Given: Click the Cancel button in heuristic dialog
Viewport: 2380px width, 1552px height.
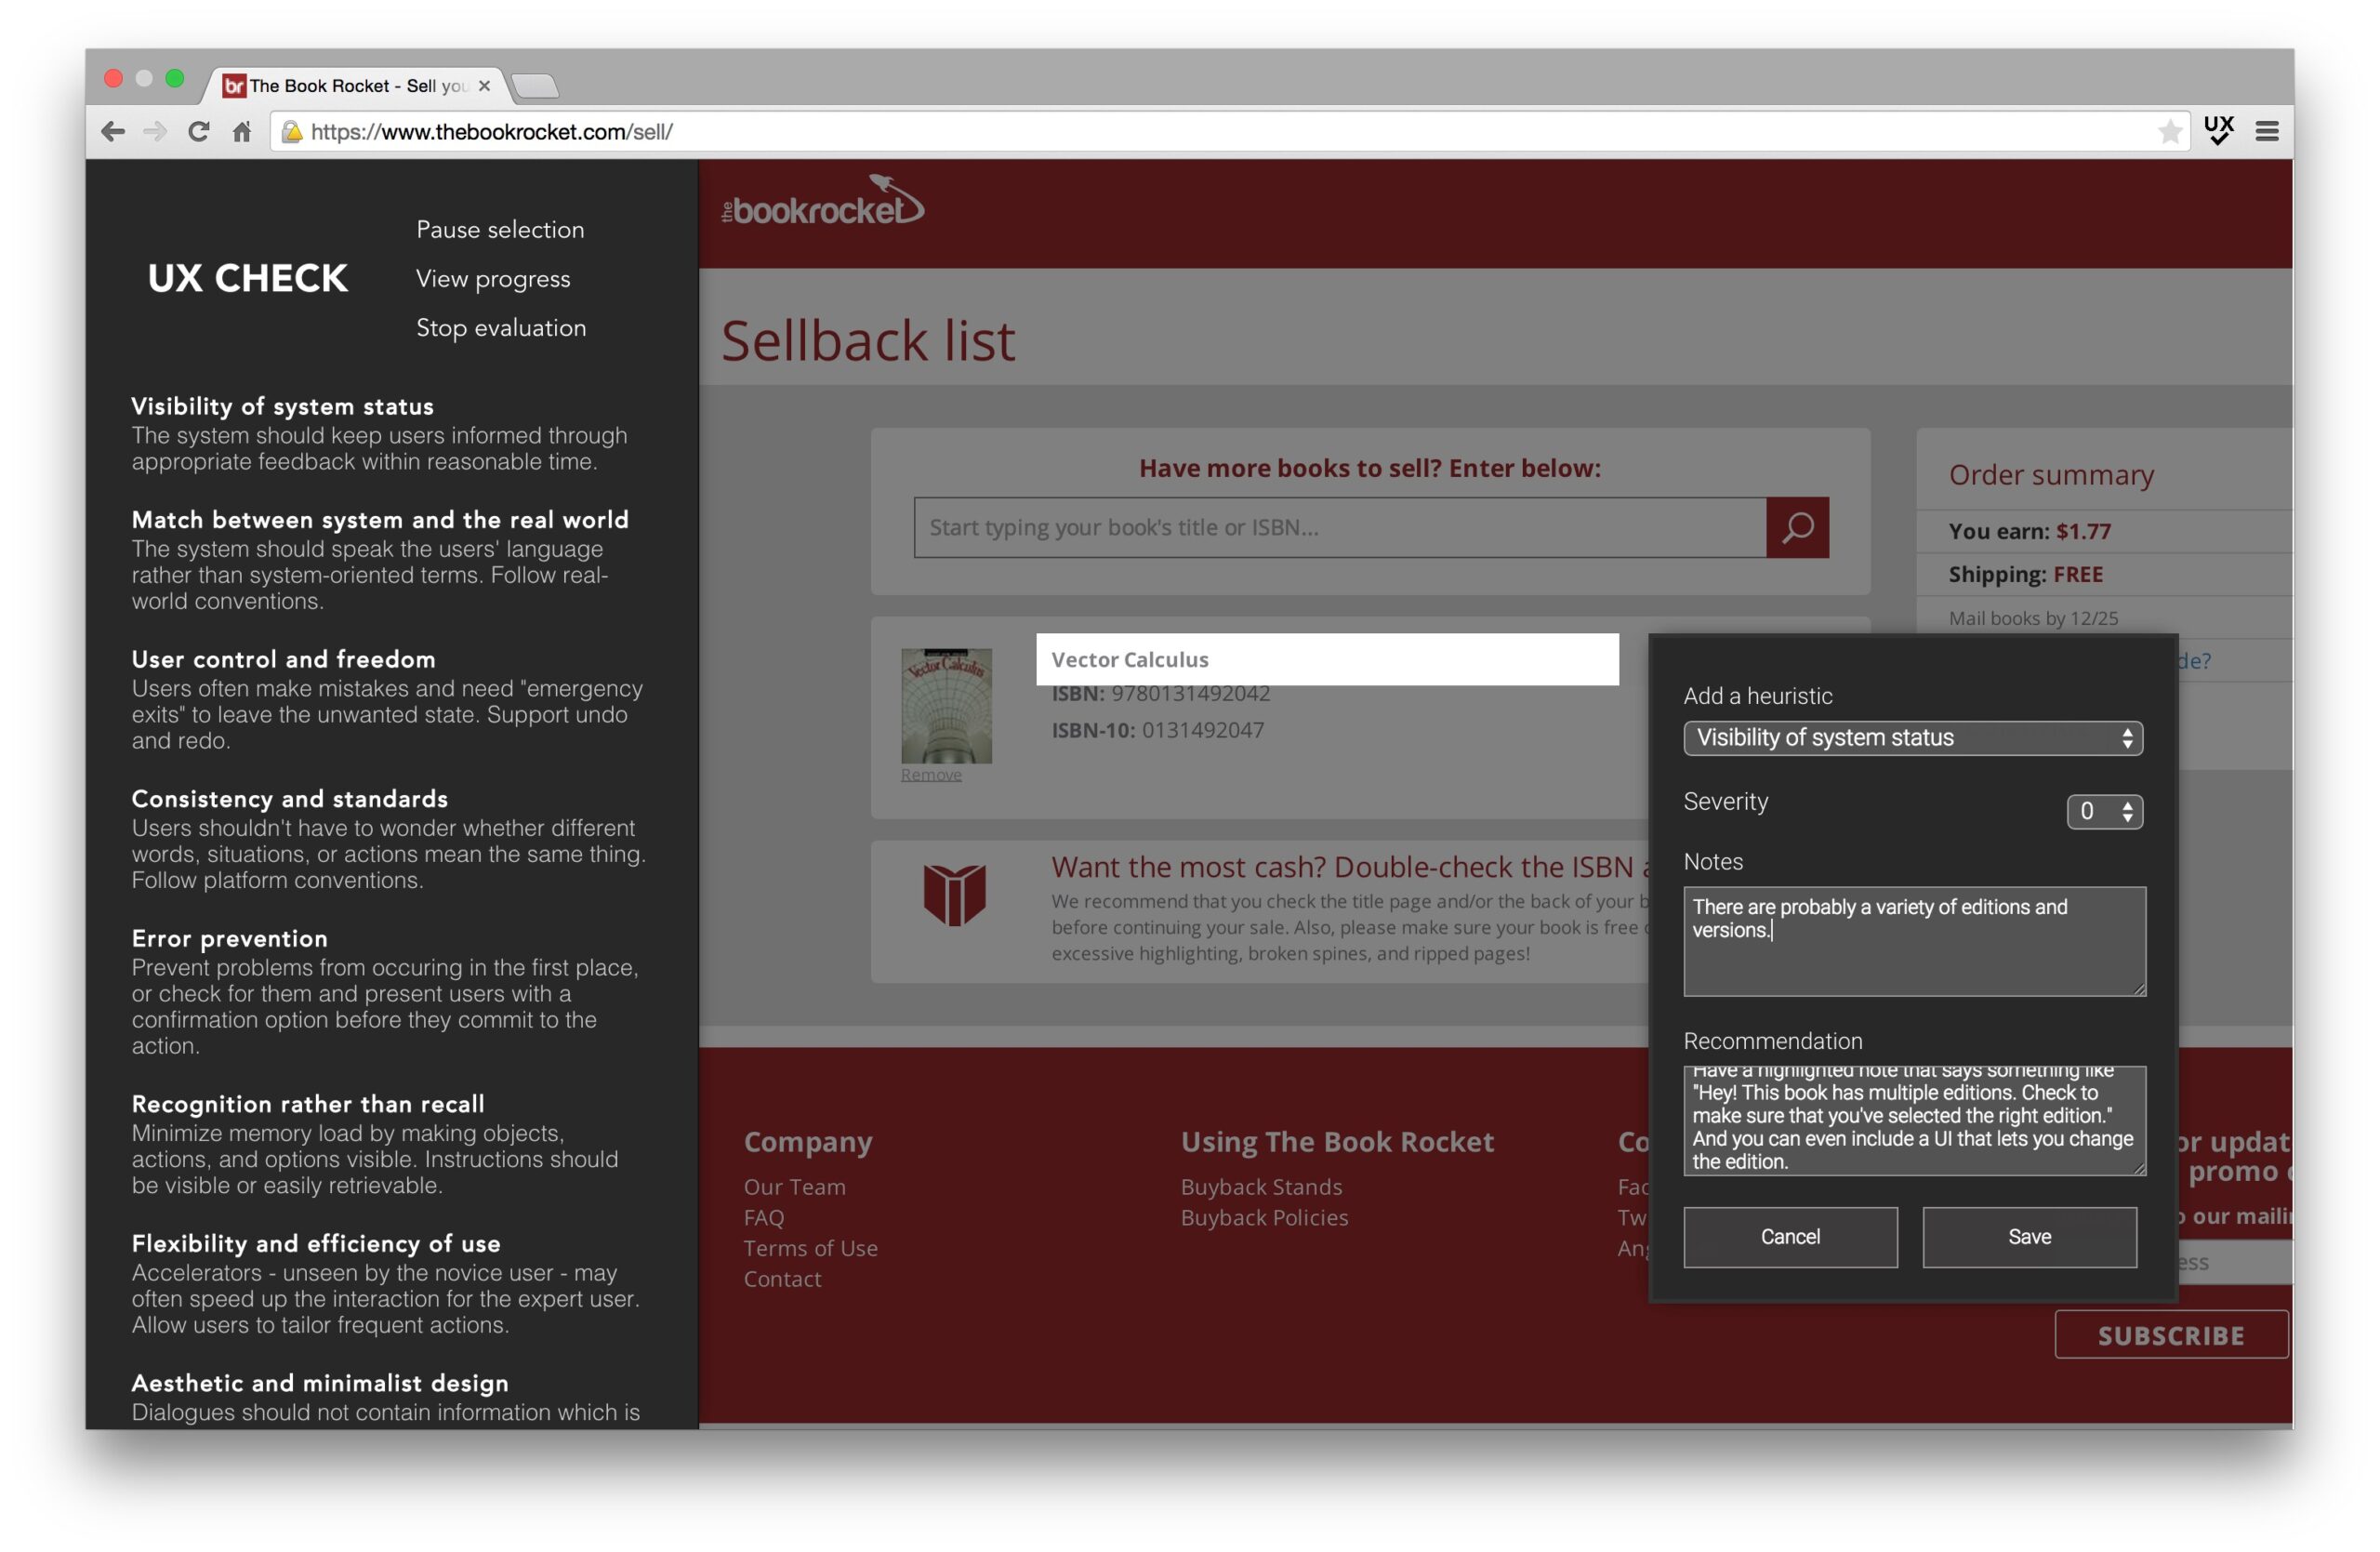Looking at the screenshot, I should click(1791, 1236).
